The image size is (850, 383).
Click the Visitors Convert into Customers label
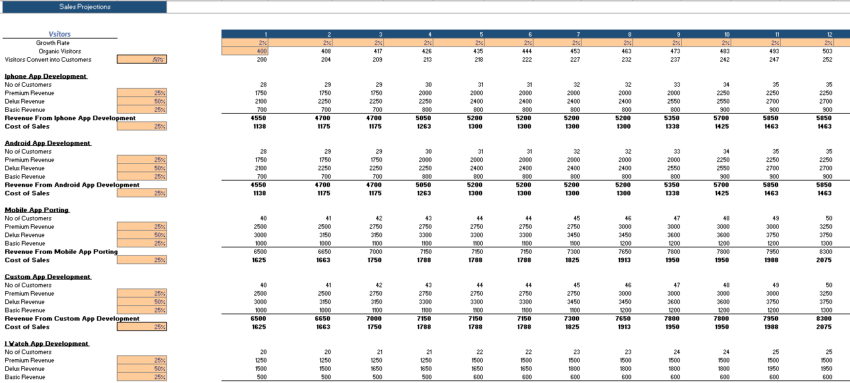tap(48, 60)
